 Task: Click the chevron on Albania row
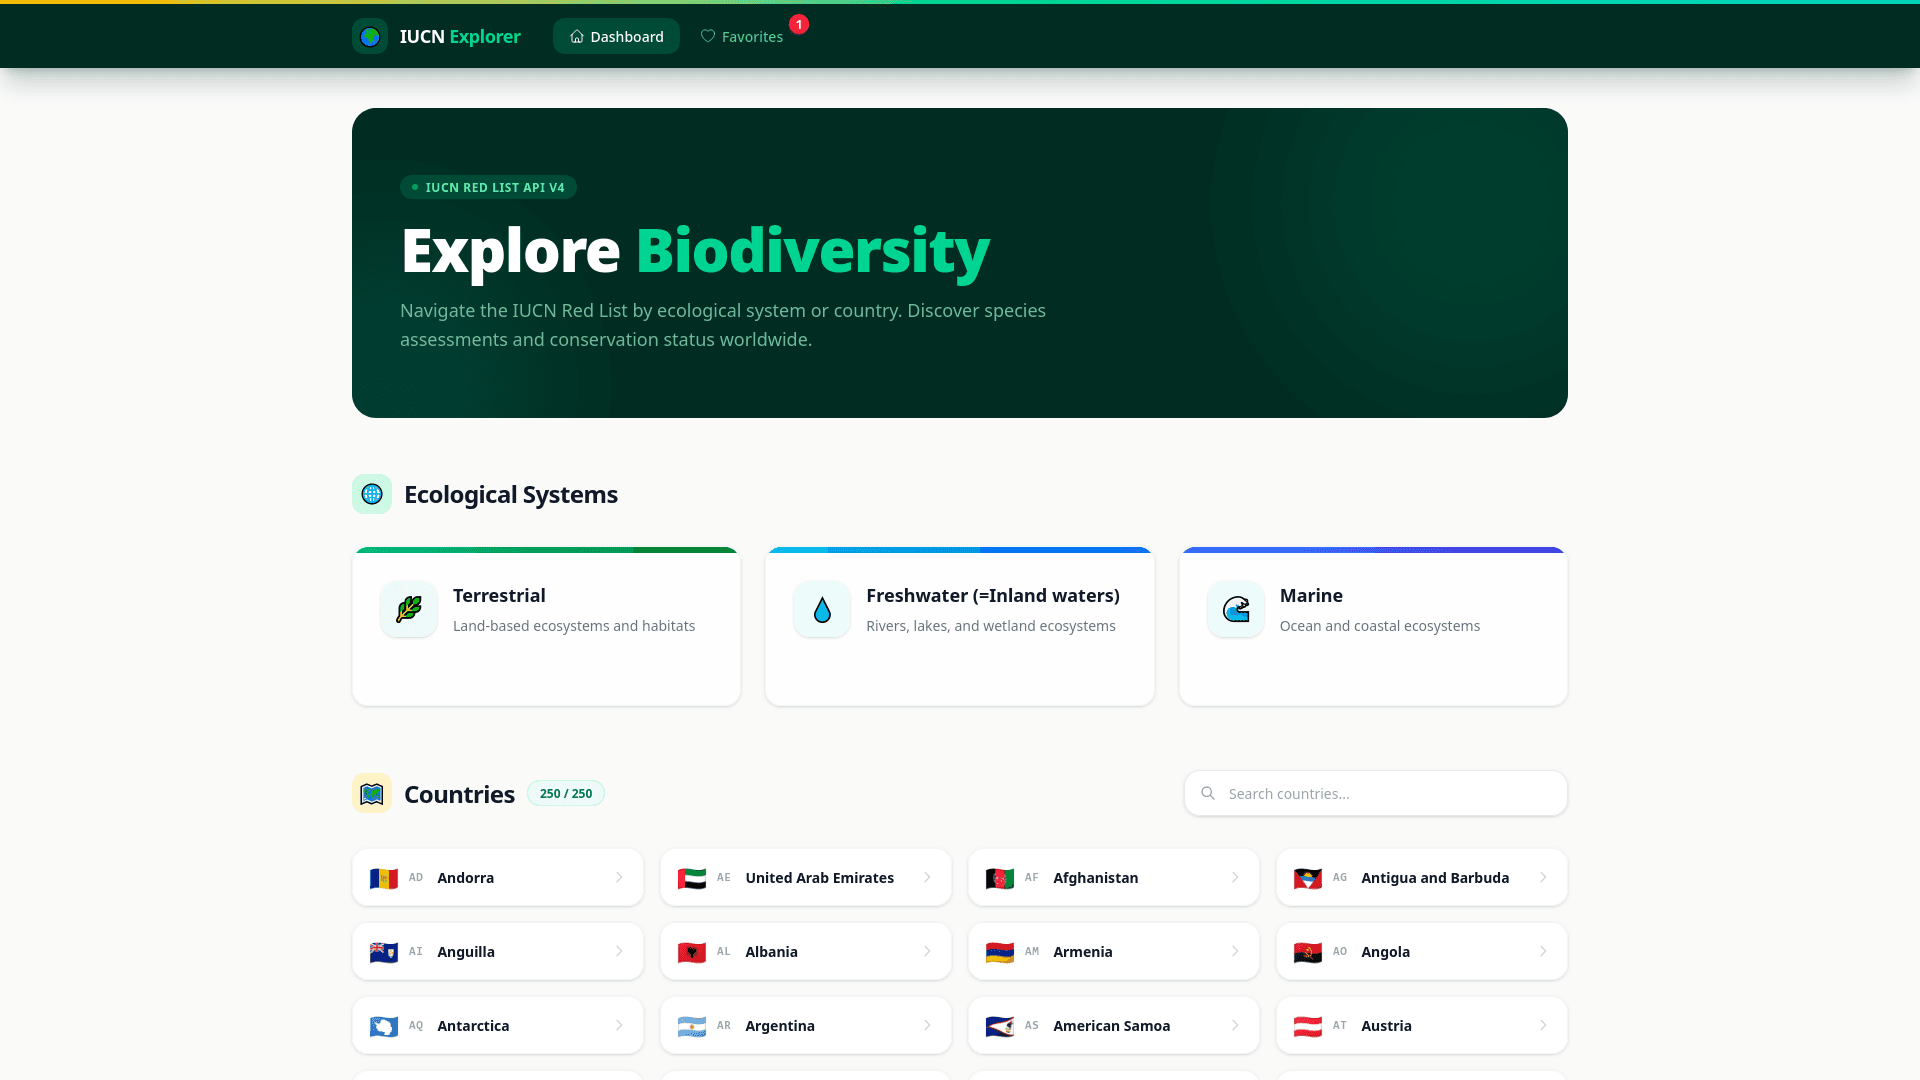[927, 952]
